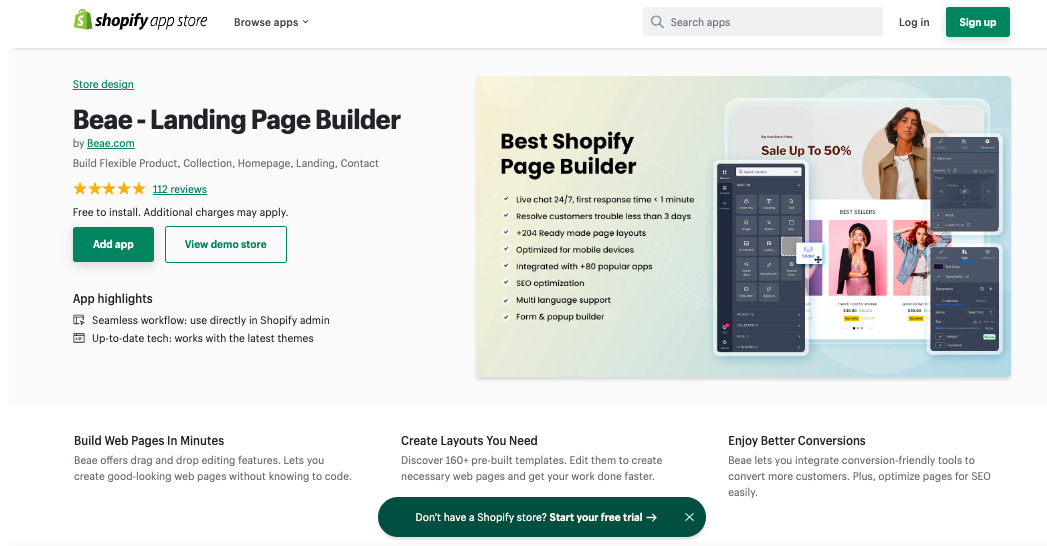Click the Beae - Landing Page Builder title
The width and height of the screenshot is (1047, 546).
(236, 120)
